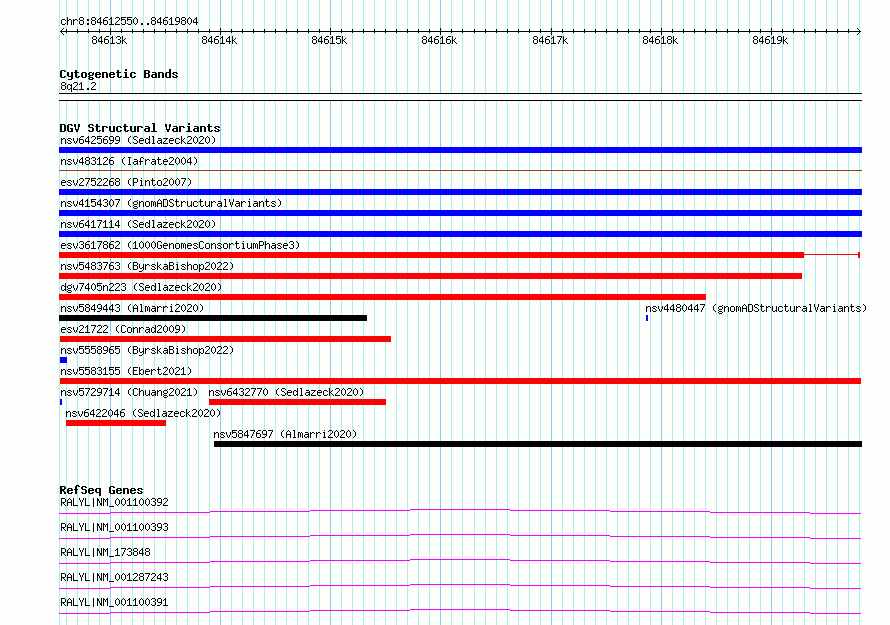890x625 pixels.
Task: Click the blue nsv6417114 variant bar
Action: (460, 234)
